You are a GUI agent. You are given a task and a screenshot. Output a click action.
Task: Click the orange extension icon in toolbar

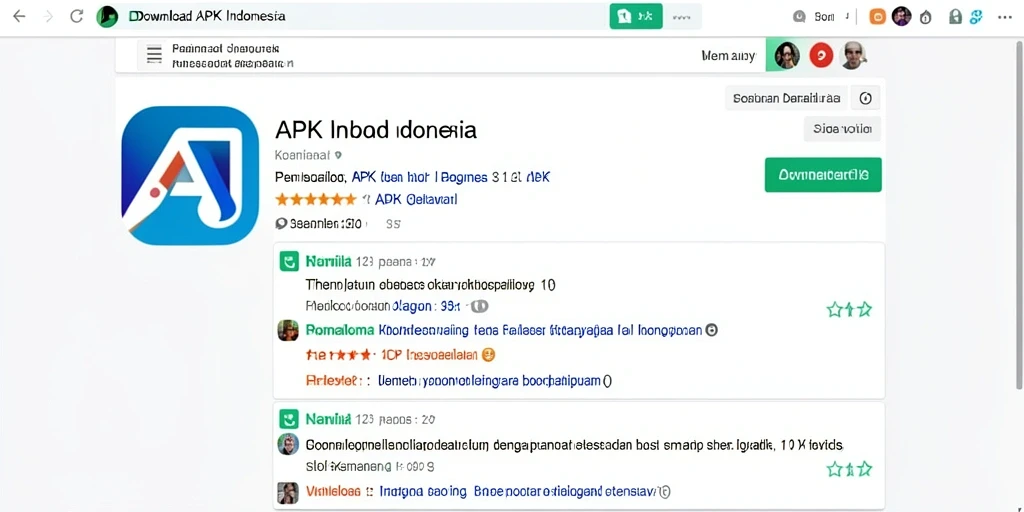coord(878,17)
